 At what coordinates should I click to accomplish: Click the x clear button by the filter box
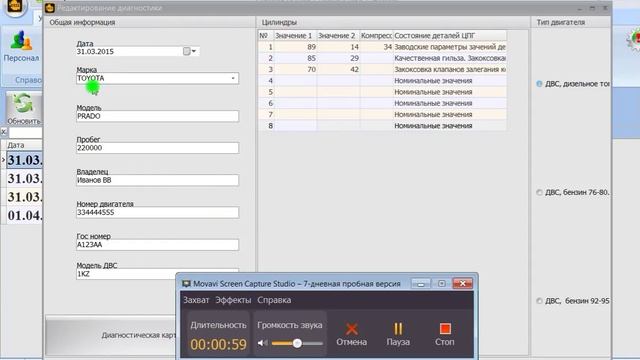point(4,132)
